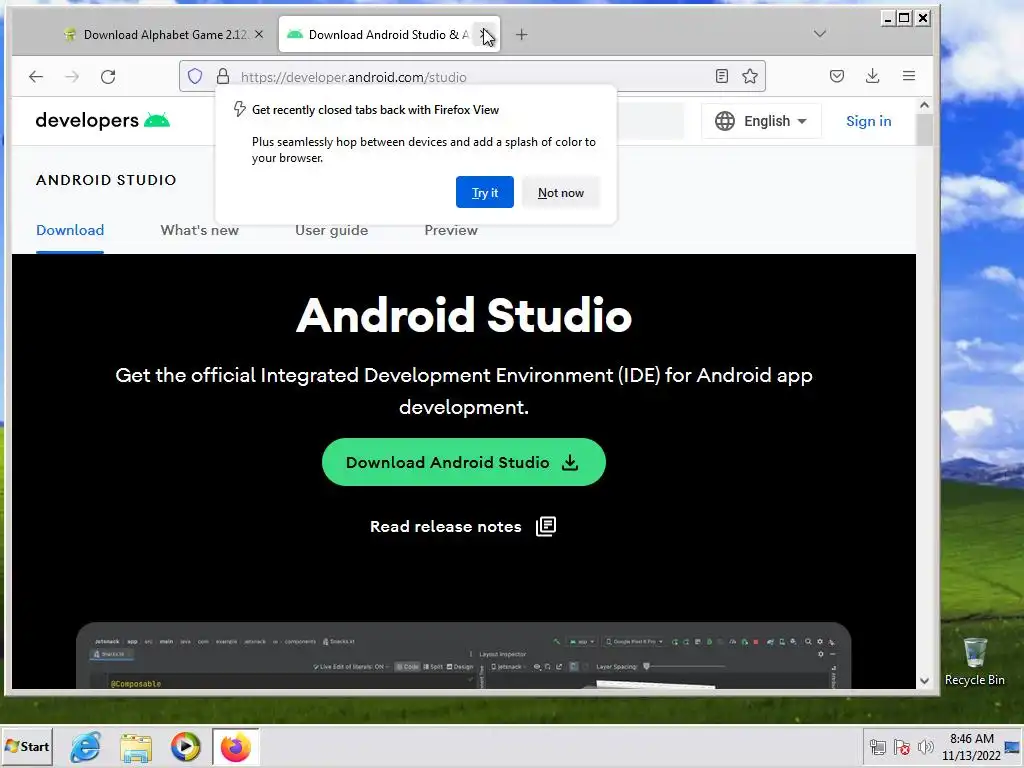Image resolution: width=1024 pixels, height=768 pixels.
Task: Dismiss popup with Not now
Action: click(560, 192)
